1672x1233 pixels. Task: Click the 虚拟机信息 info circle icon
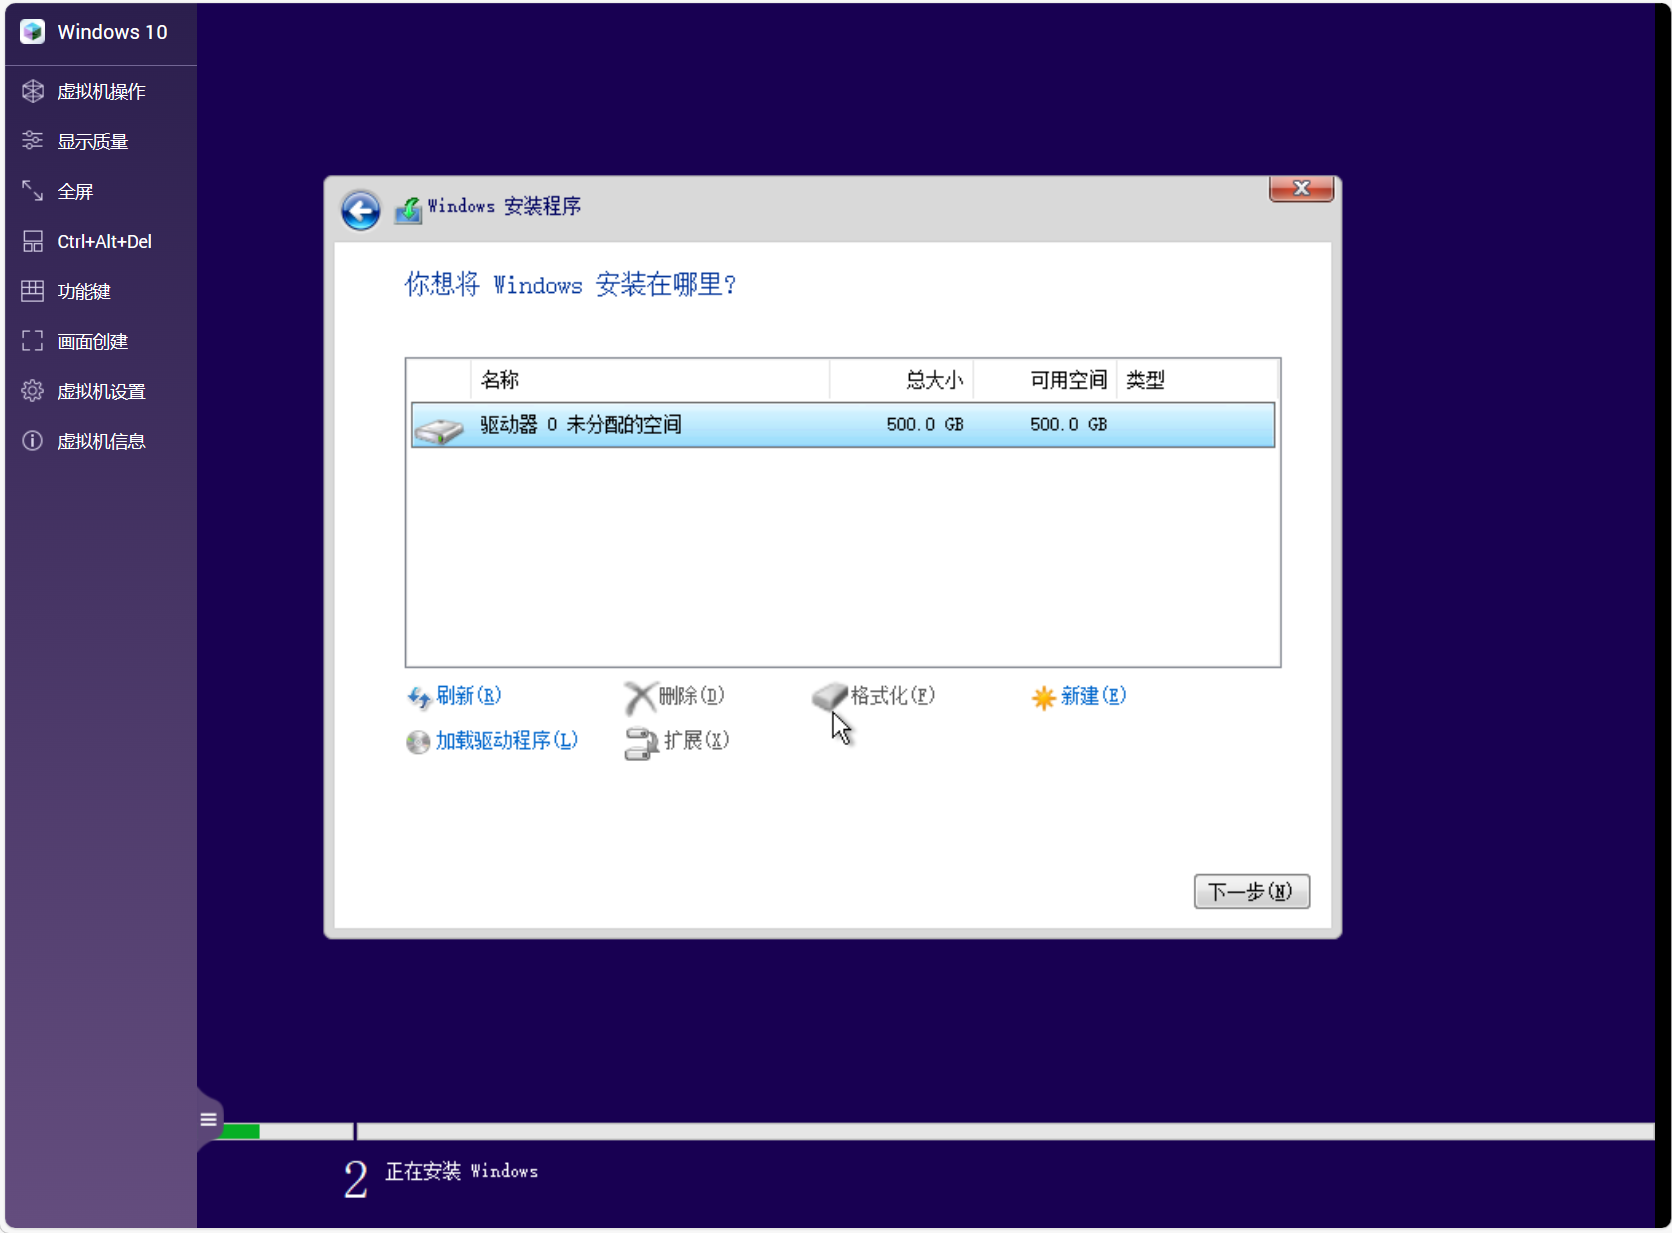(x=33, y=441)
